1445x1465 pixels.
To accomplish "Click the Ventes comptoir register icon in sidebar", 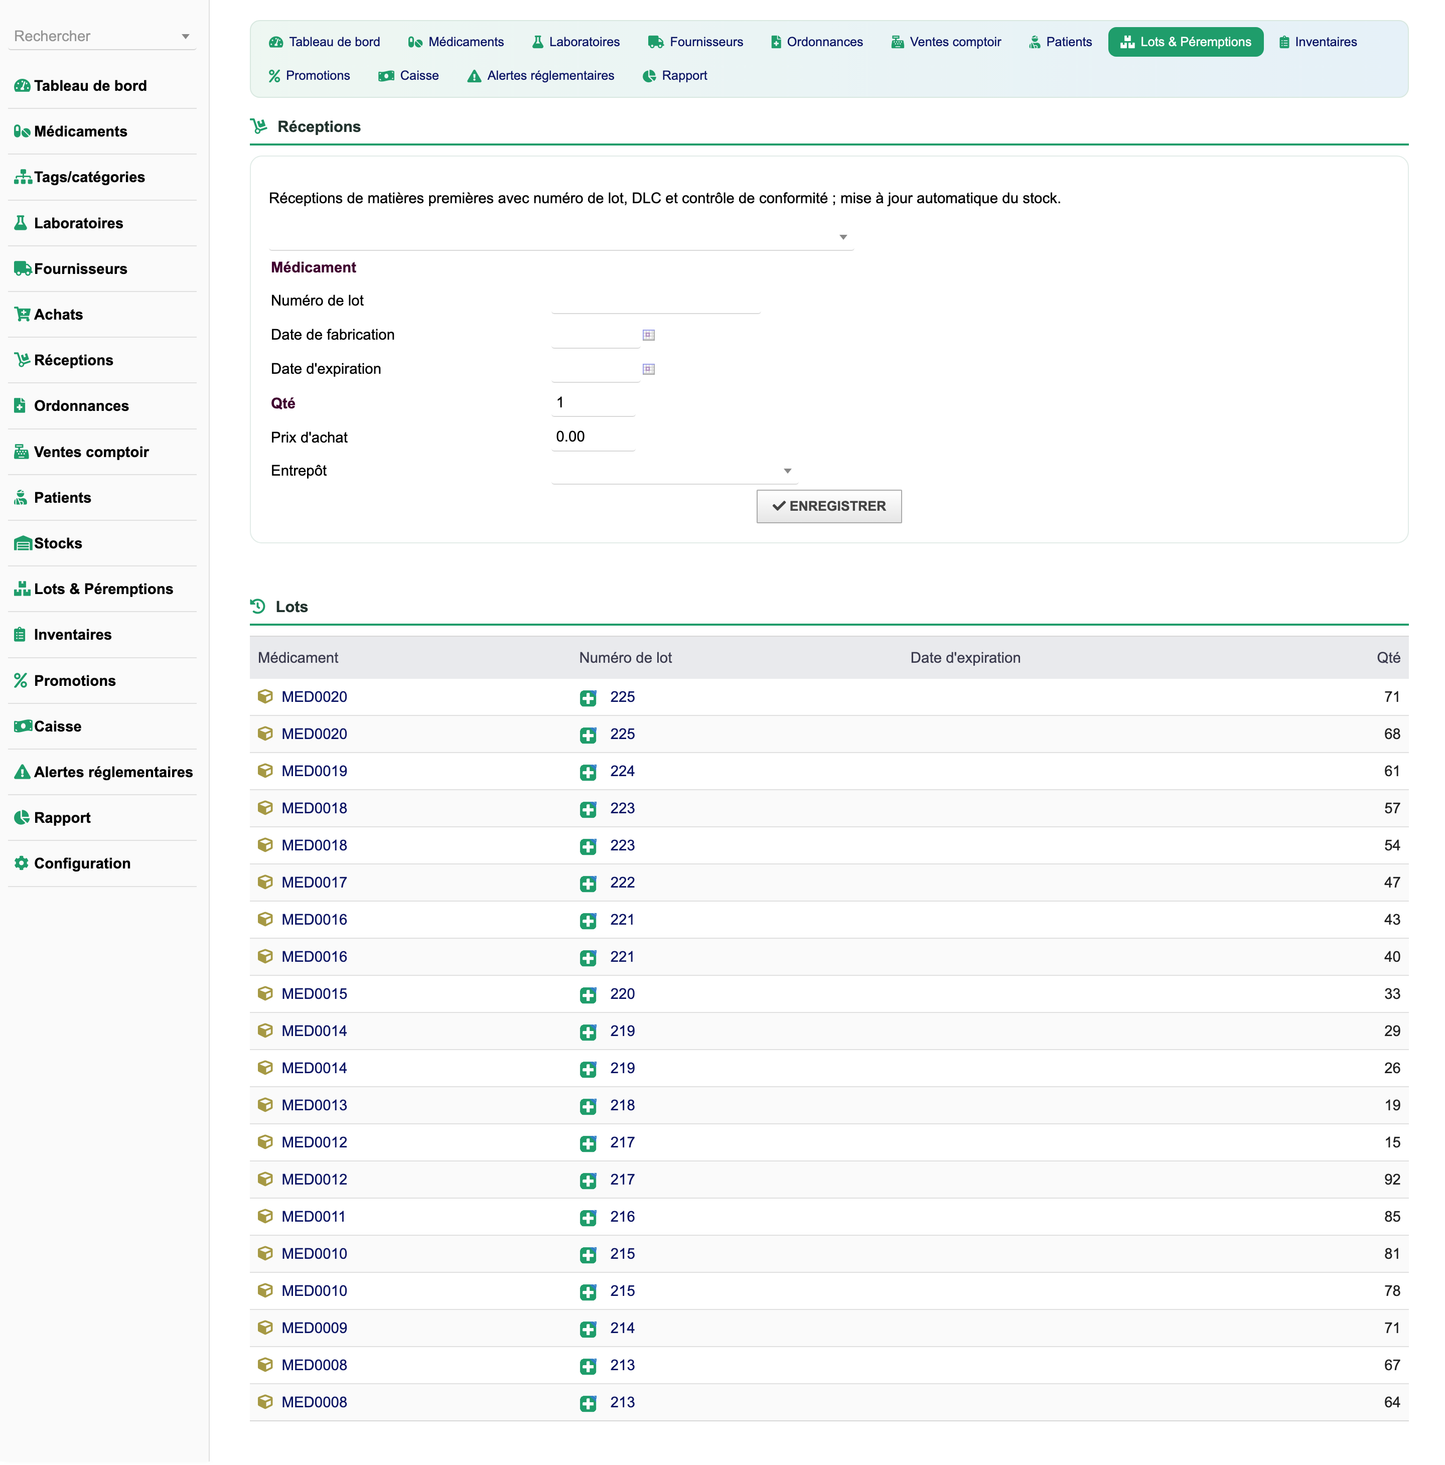I will click(x=21, y=452).
